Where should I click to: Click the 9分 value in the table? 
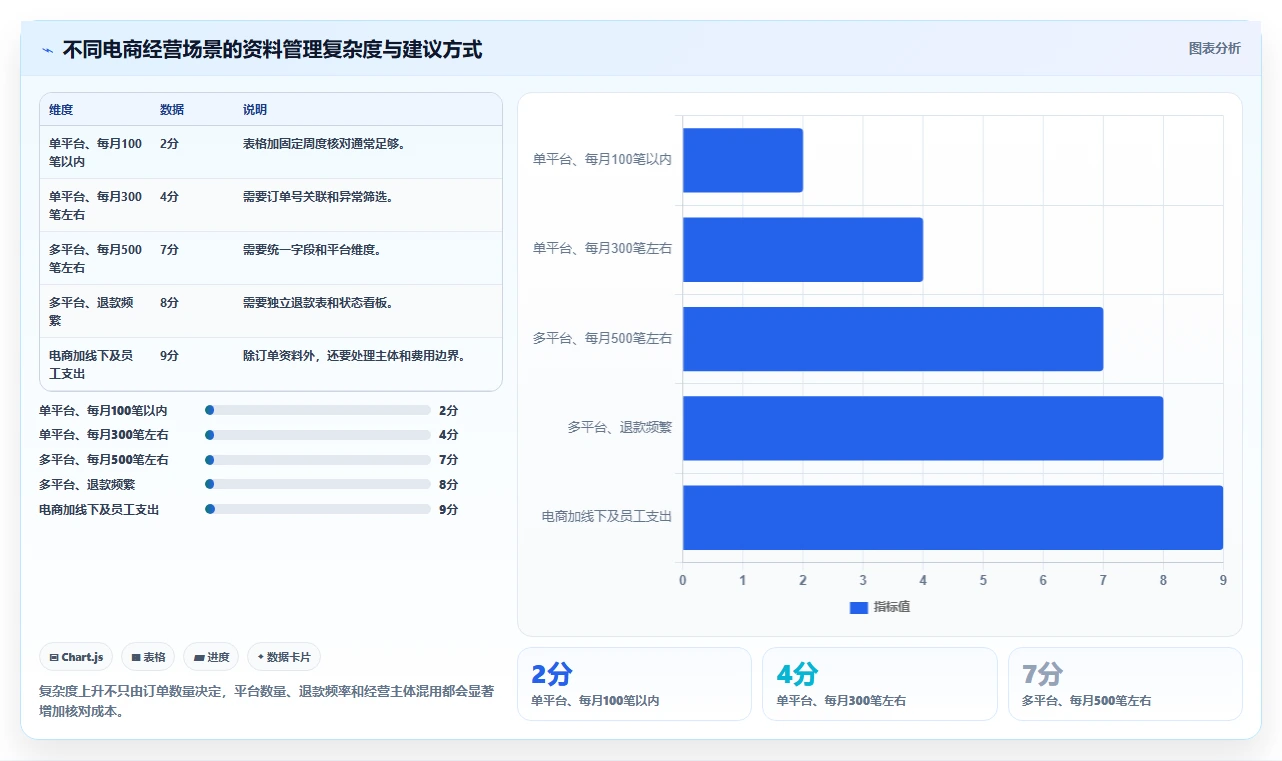point(169,355)
